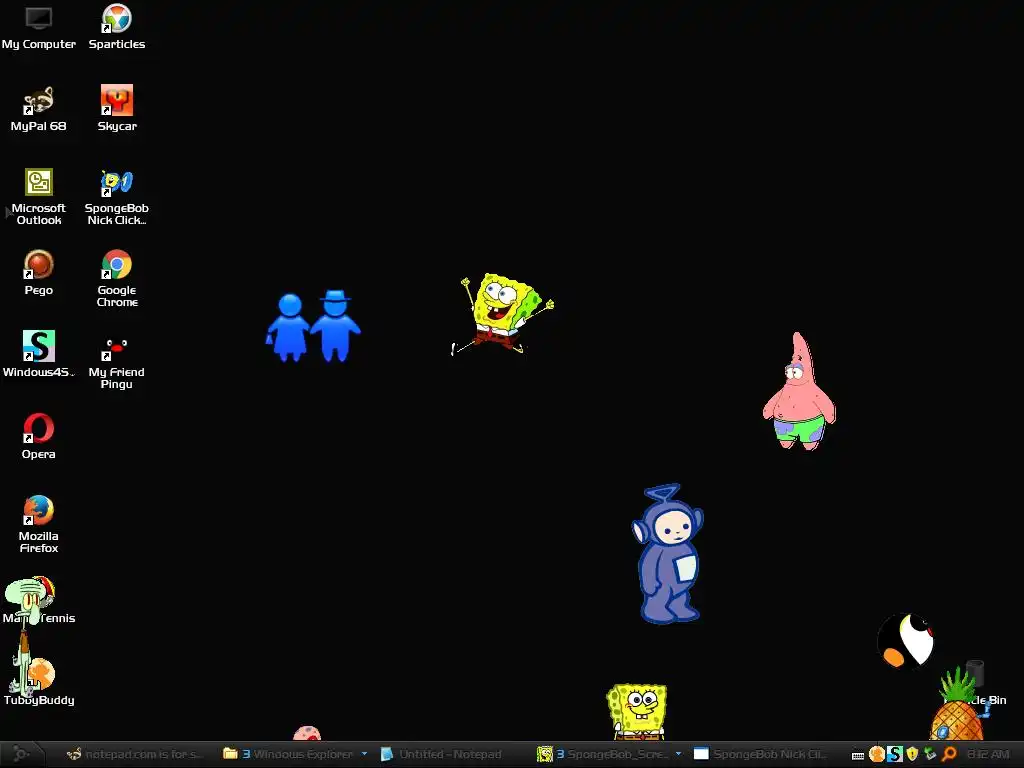The image size is (1024, 768).
Task: Click the blue Tinky Winky Teletubby
Action: (x=667, y=554)
